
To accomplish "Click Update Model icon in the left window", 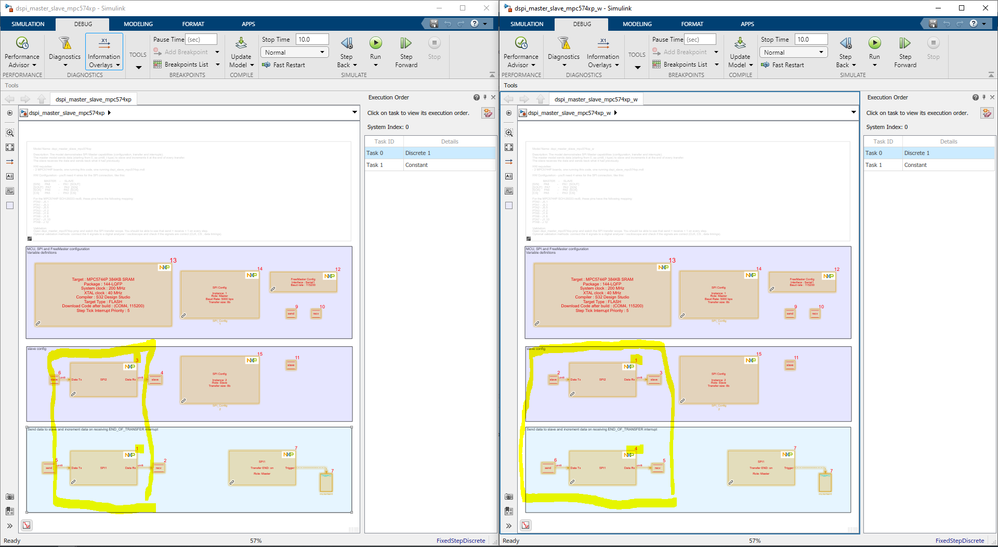I will [241, 44].
